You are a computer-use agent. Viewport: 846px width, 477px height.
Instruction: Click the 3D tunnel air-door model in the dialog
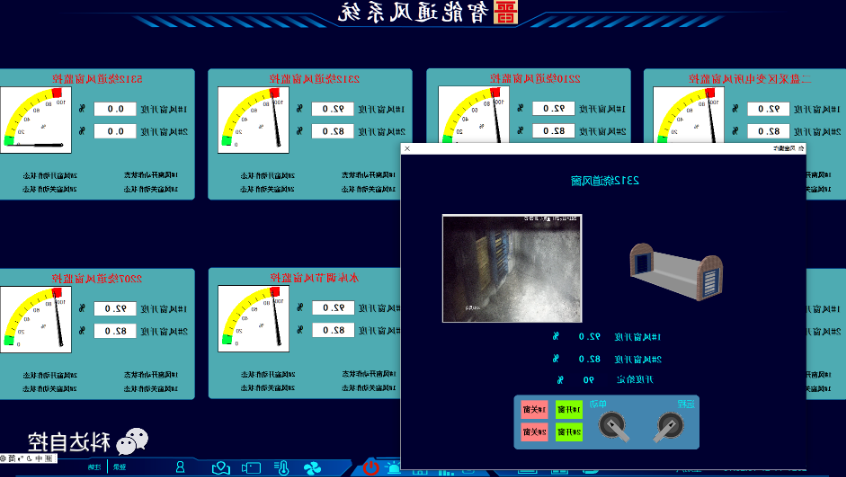pyautogui.click(x=675, y=269)
